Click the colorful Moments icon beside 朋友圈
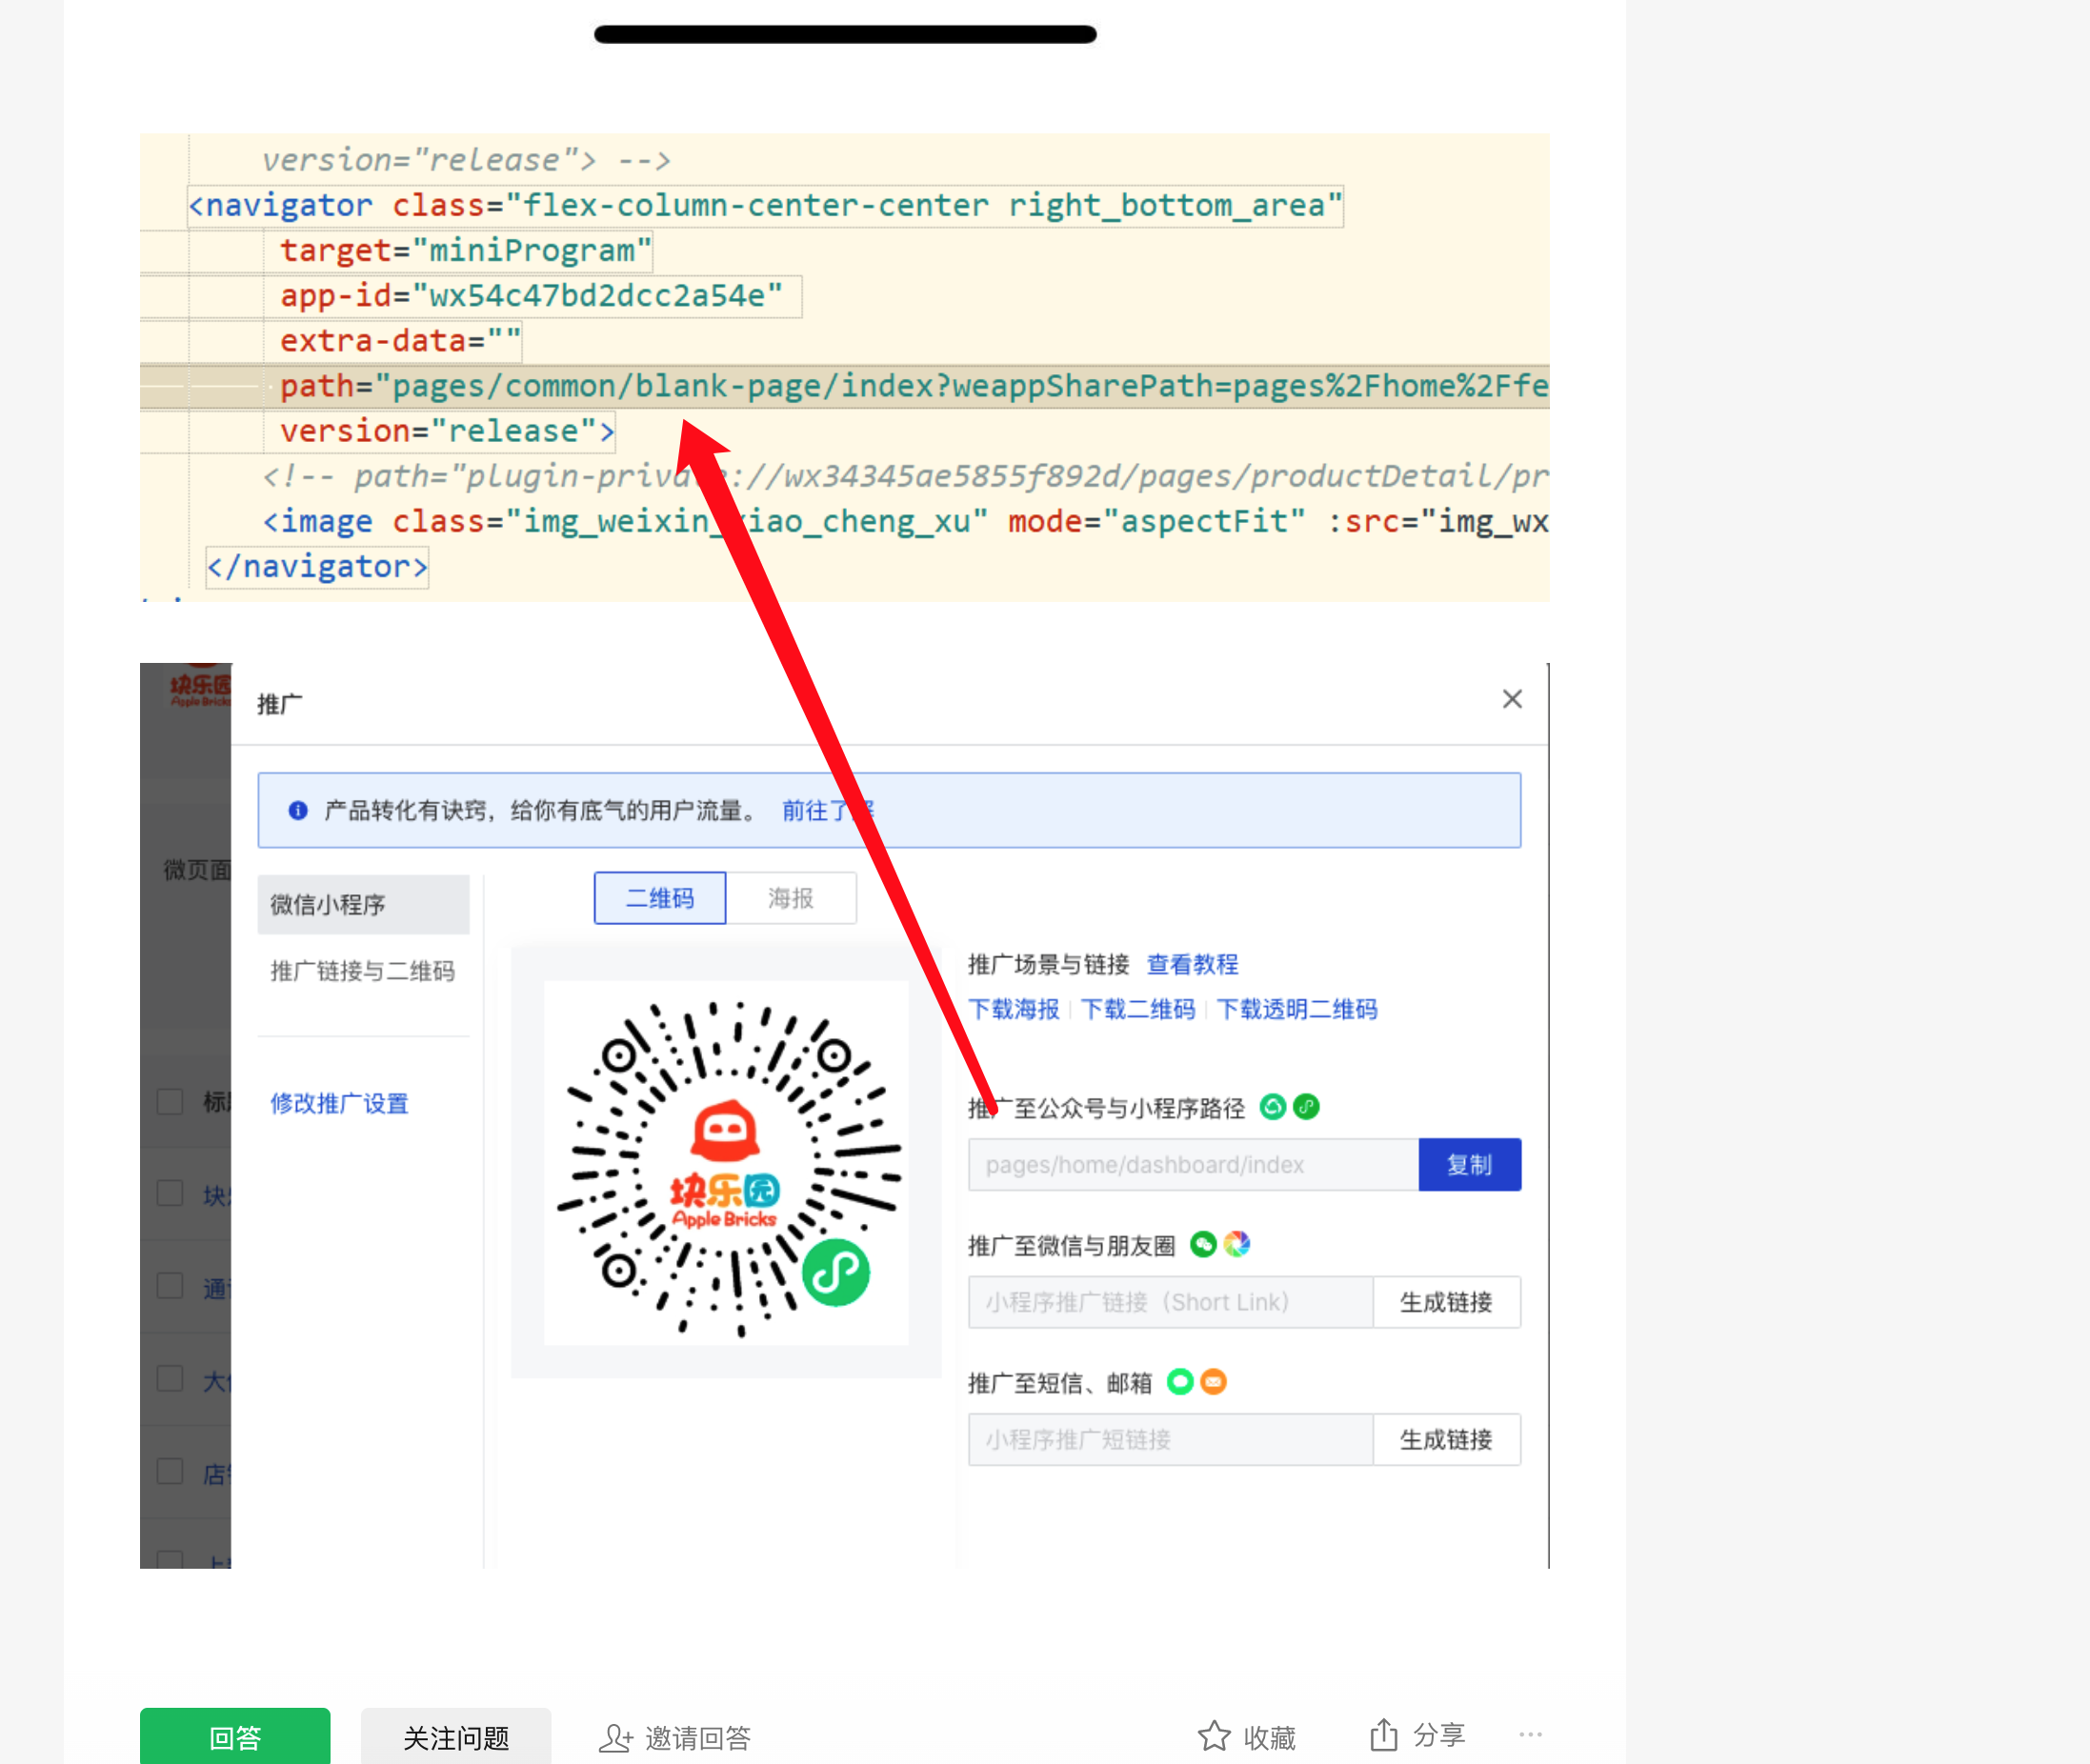 tap(1237, 1244)
